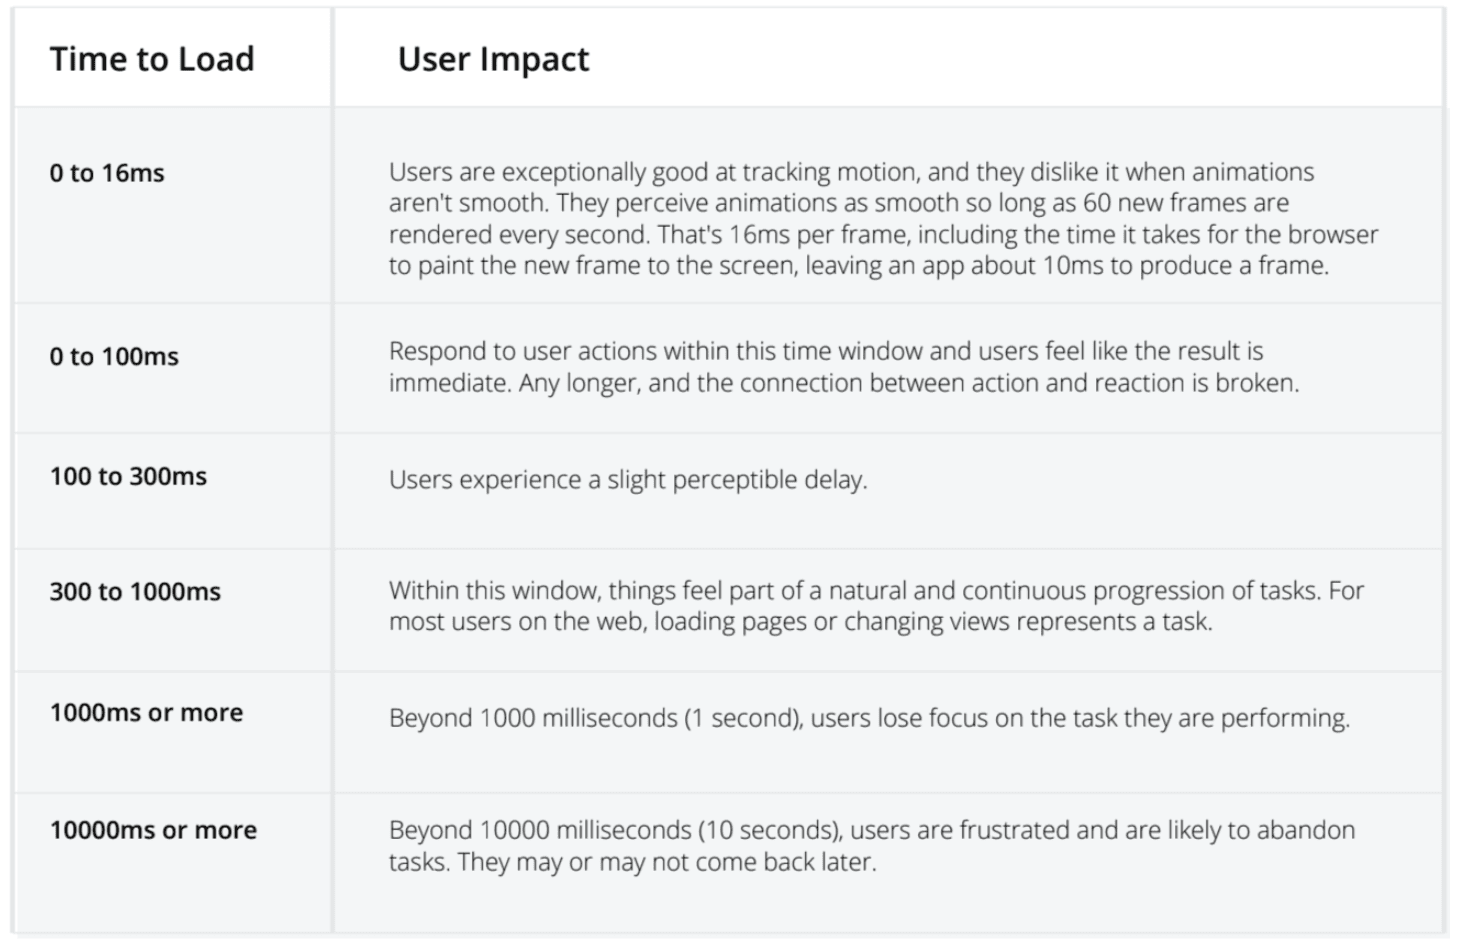Viewport: 1460px width, 944px height.
Task: Select the '10000ms or more' row label
Action: pos(153,830)
